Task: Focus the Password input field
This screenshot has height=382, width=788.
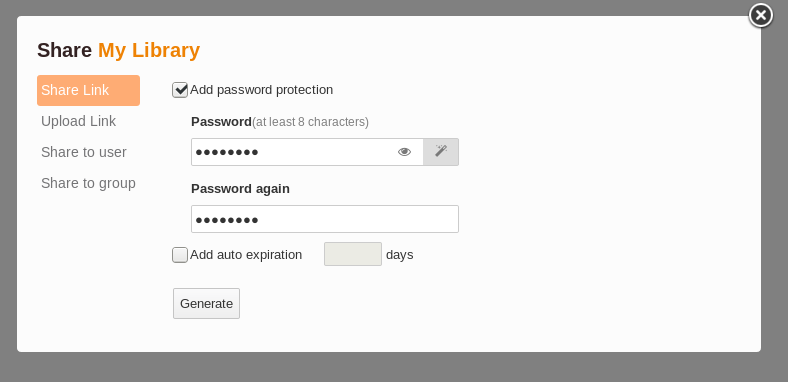Action: click(307, 152)
